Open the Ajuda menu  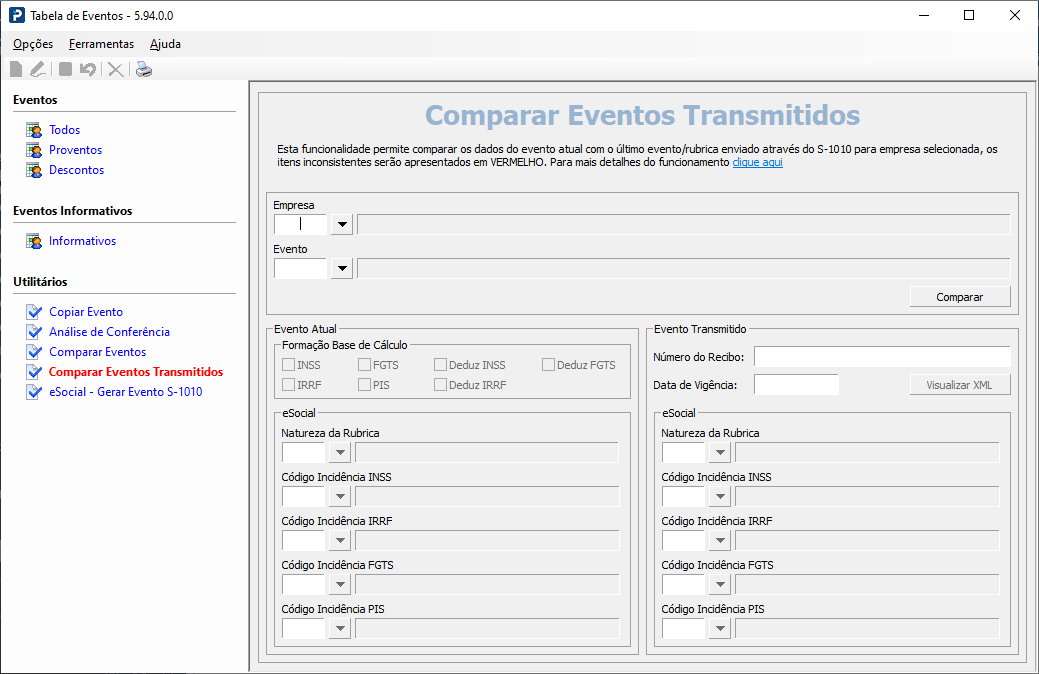165,44
